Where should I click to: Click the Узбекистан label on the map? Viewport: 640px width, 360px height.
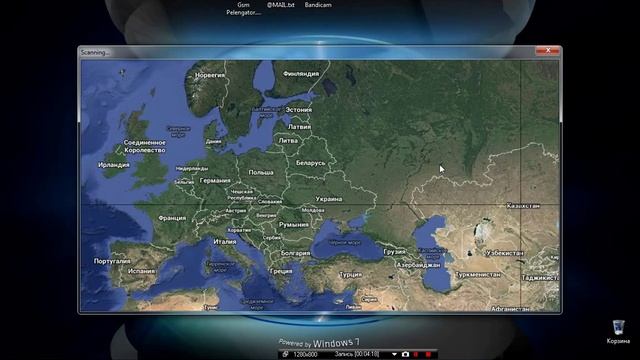(x=504, y=253)
